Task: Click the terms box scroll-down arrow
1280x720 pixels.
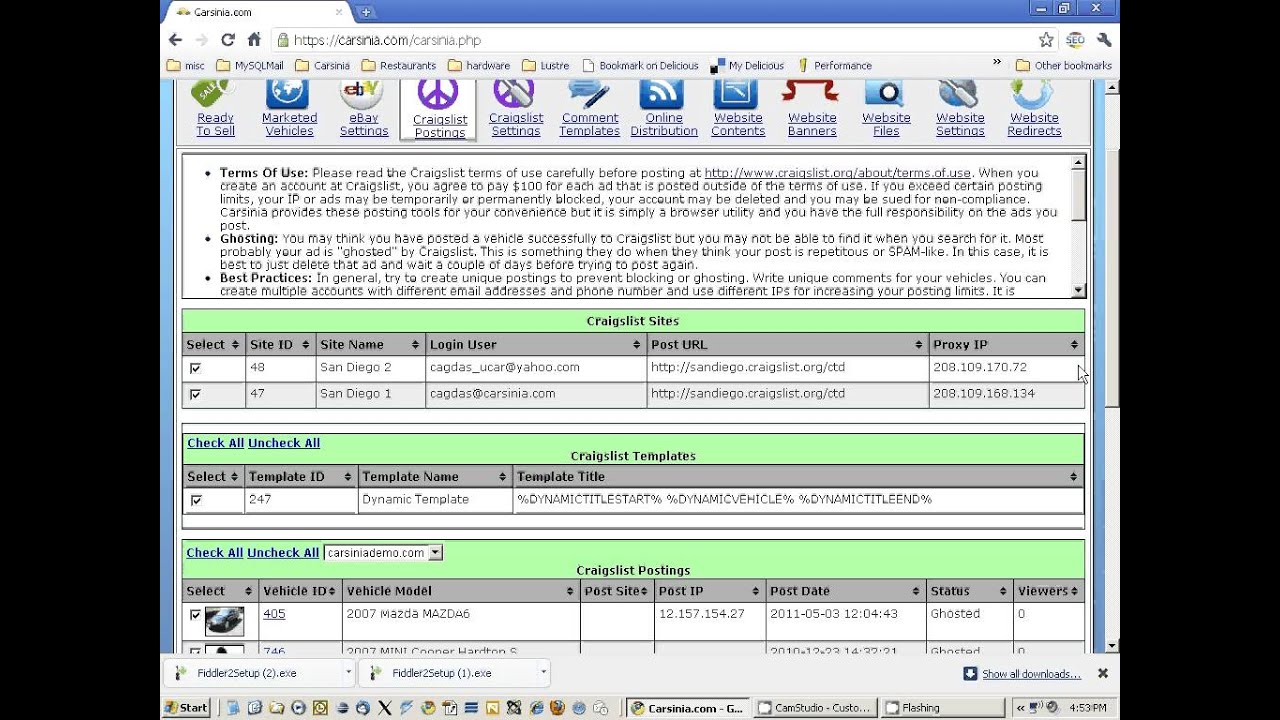Action: 1078,291
